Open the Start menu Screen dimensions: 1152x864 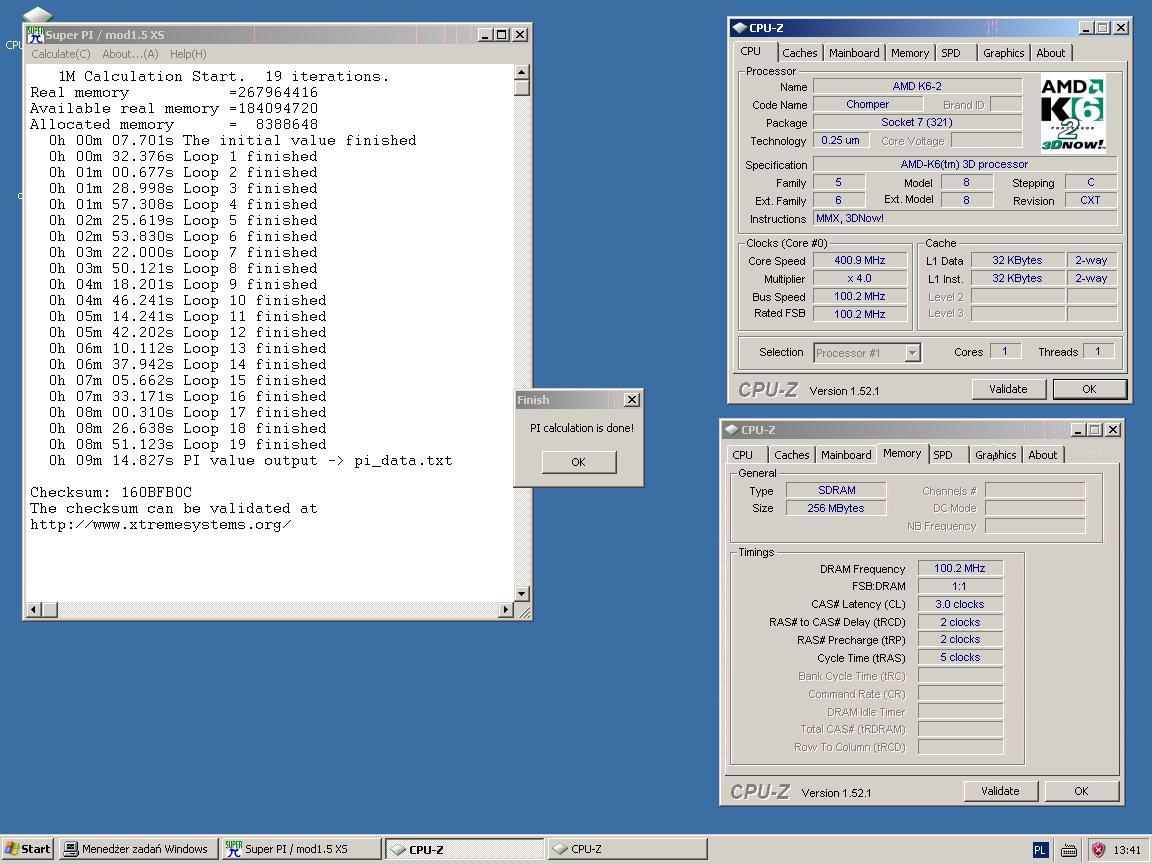pos(27,849)
